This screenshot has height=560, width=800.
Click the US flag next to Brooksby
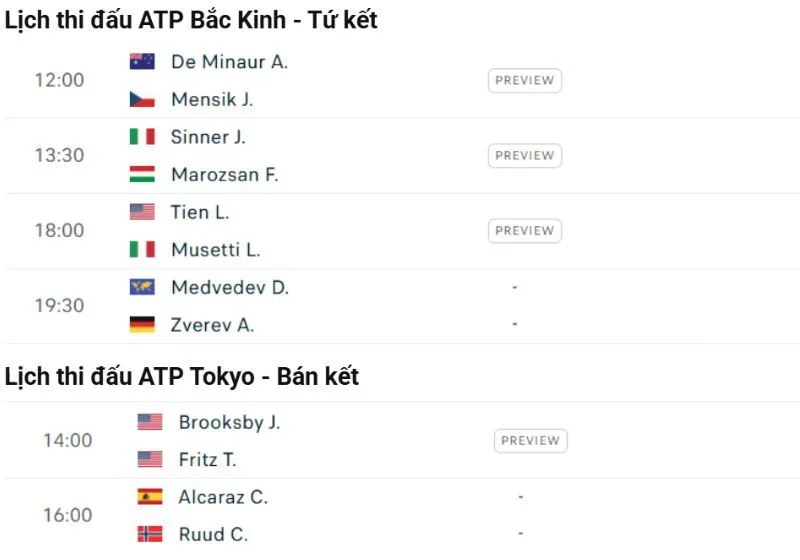coord(150,422)
